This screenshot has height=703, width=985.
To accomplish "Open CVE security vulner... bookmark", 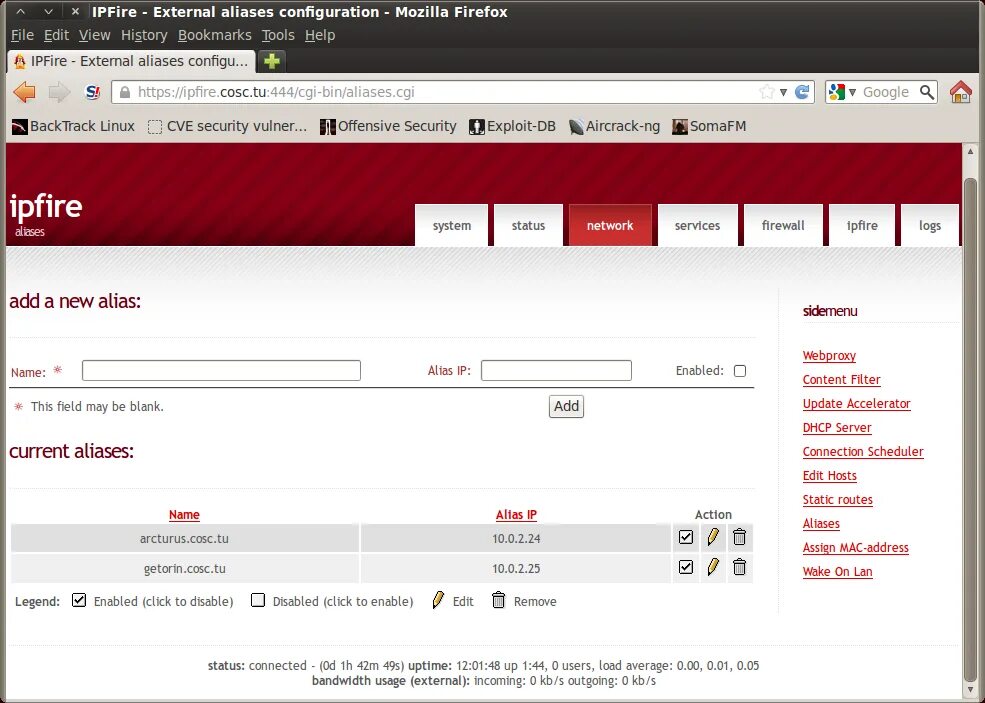I will (x=227, y=126).
